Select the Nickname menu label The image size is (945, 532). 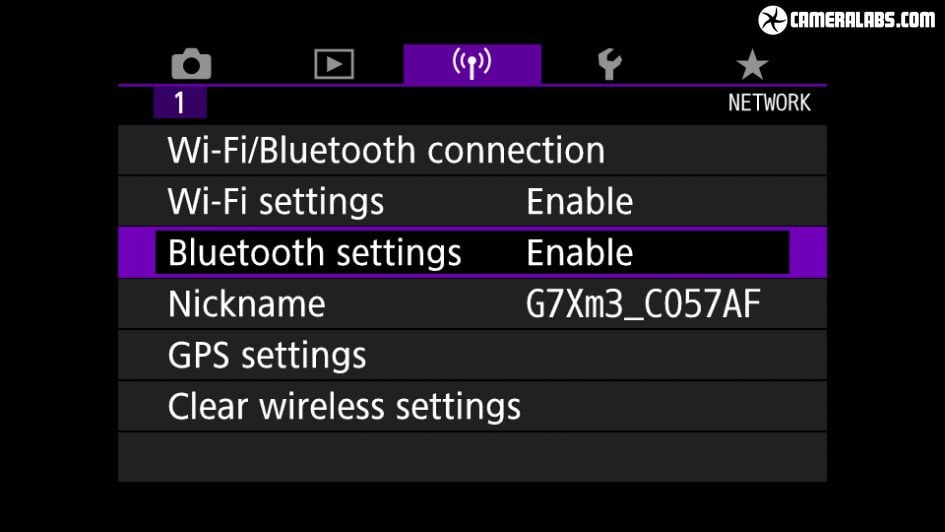(x=246, y=304)
